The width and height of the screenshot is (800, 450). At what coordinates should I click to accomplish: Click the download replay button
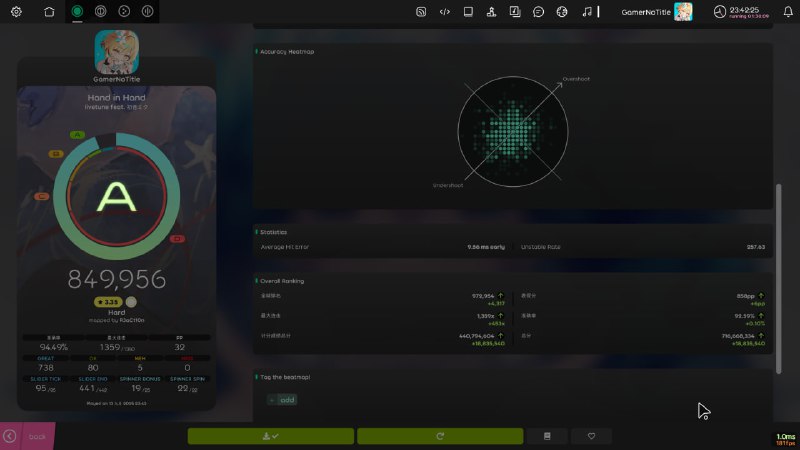pos(271,436)
